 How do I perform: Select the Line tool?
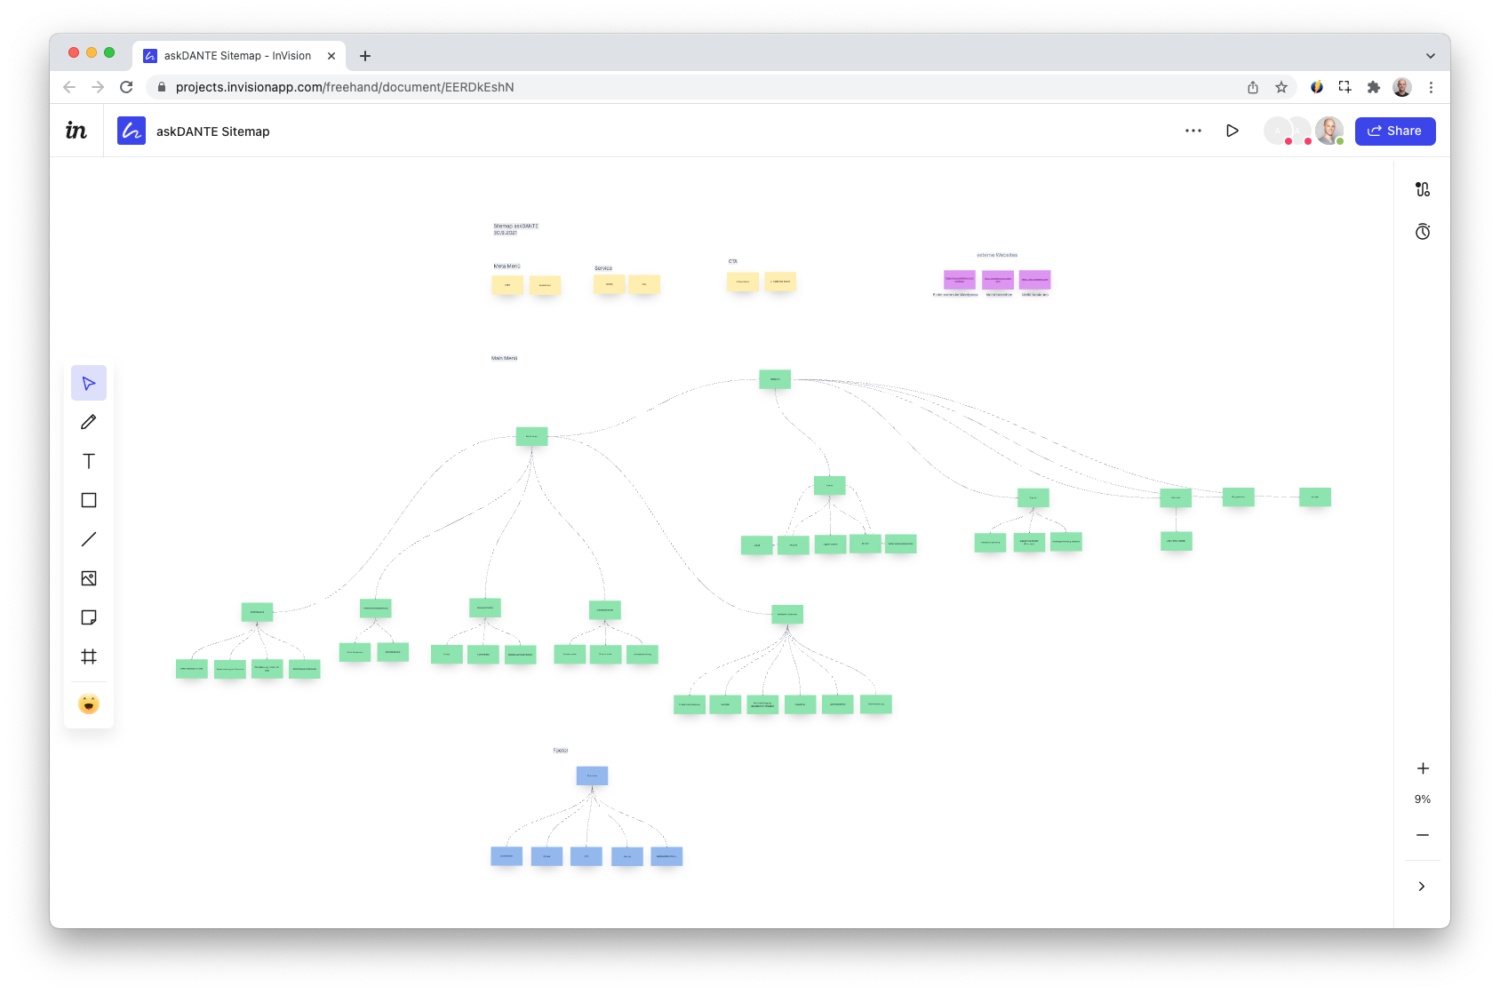(89, 539)
